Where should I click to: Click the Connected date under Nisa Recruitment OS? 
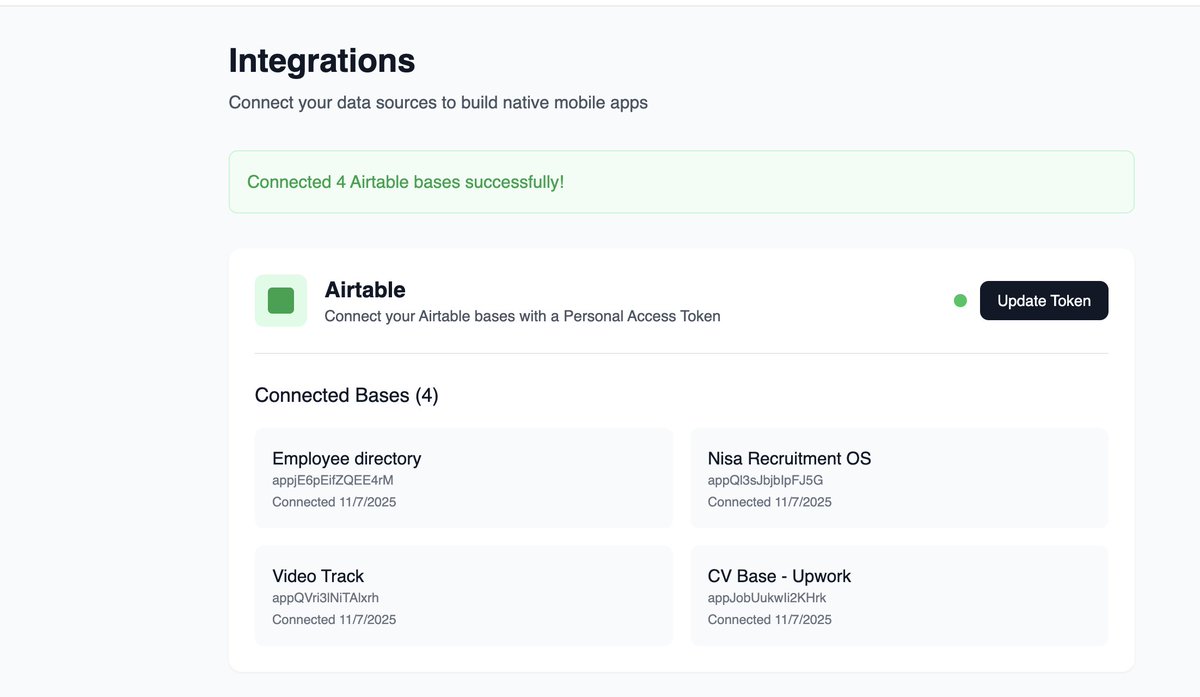(x=769, y=502)
